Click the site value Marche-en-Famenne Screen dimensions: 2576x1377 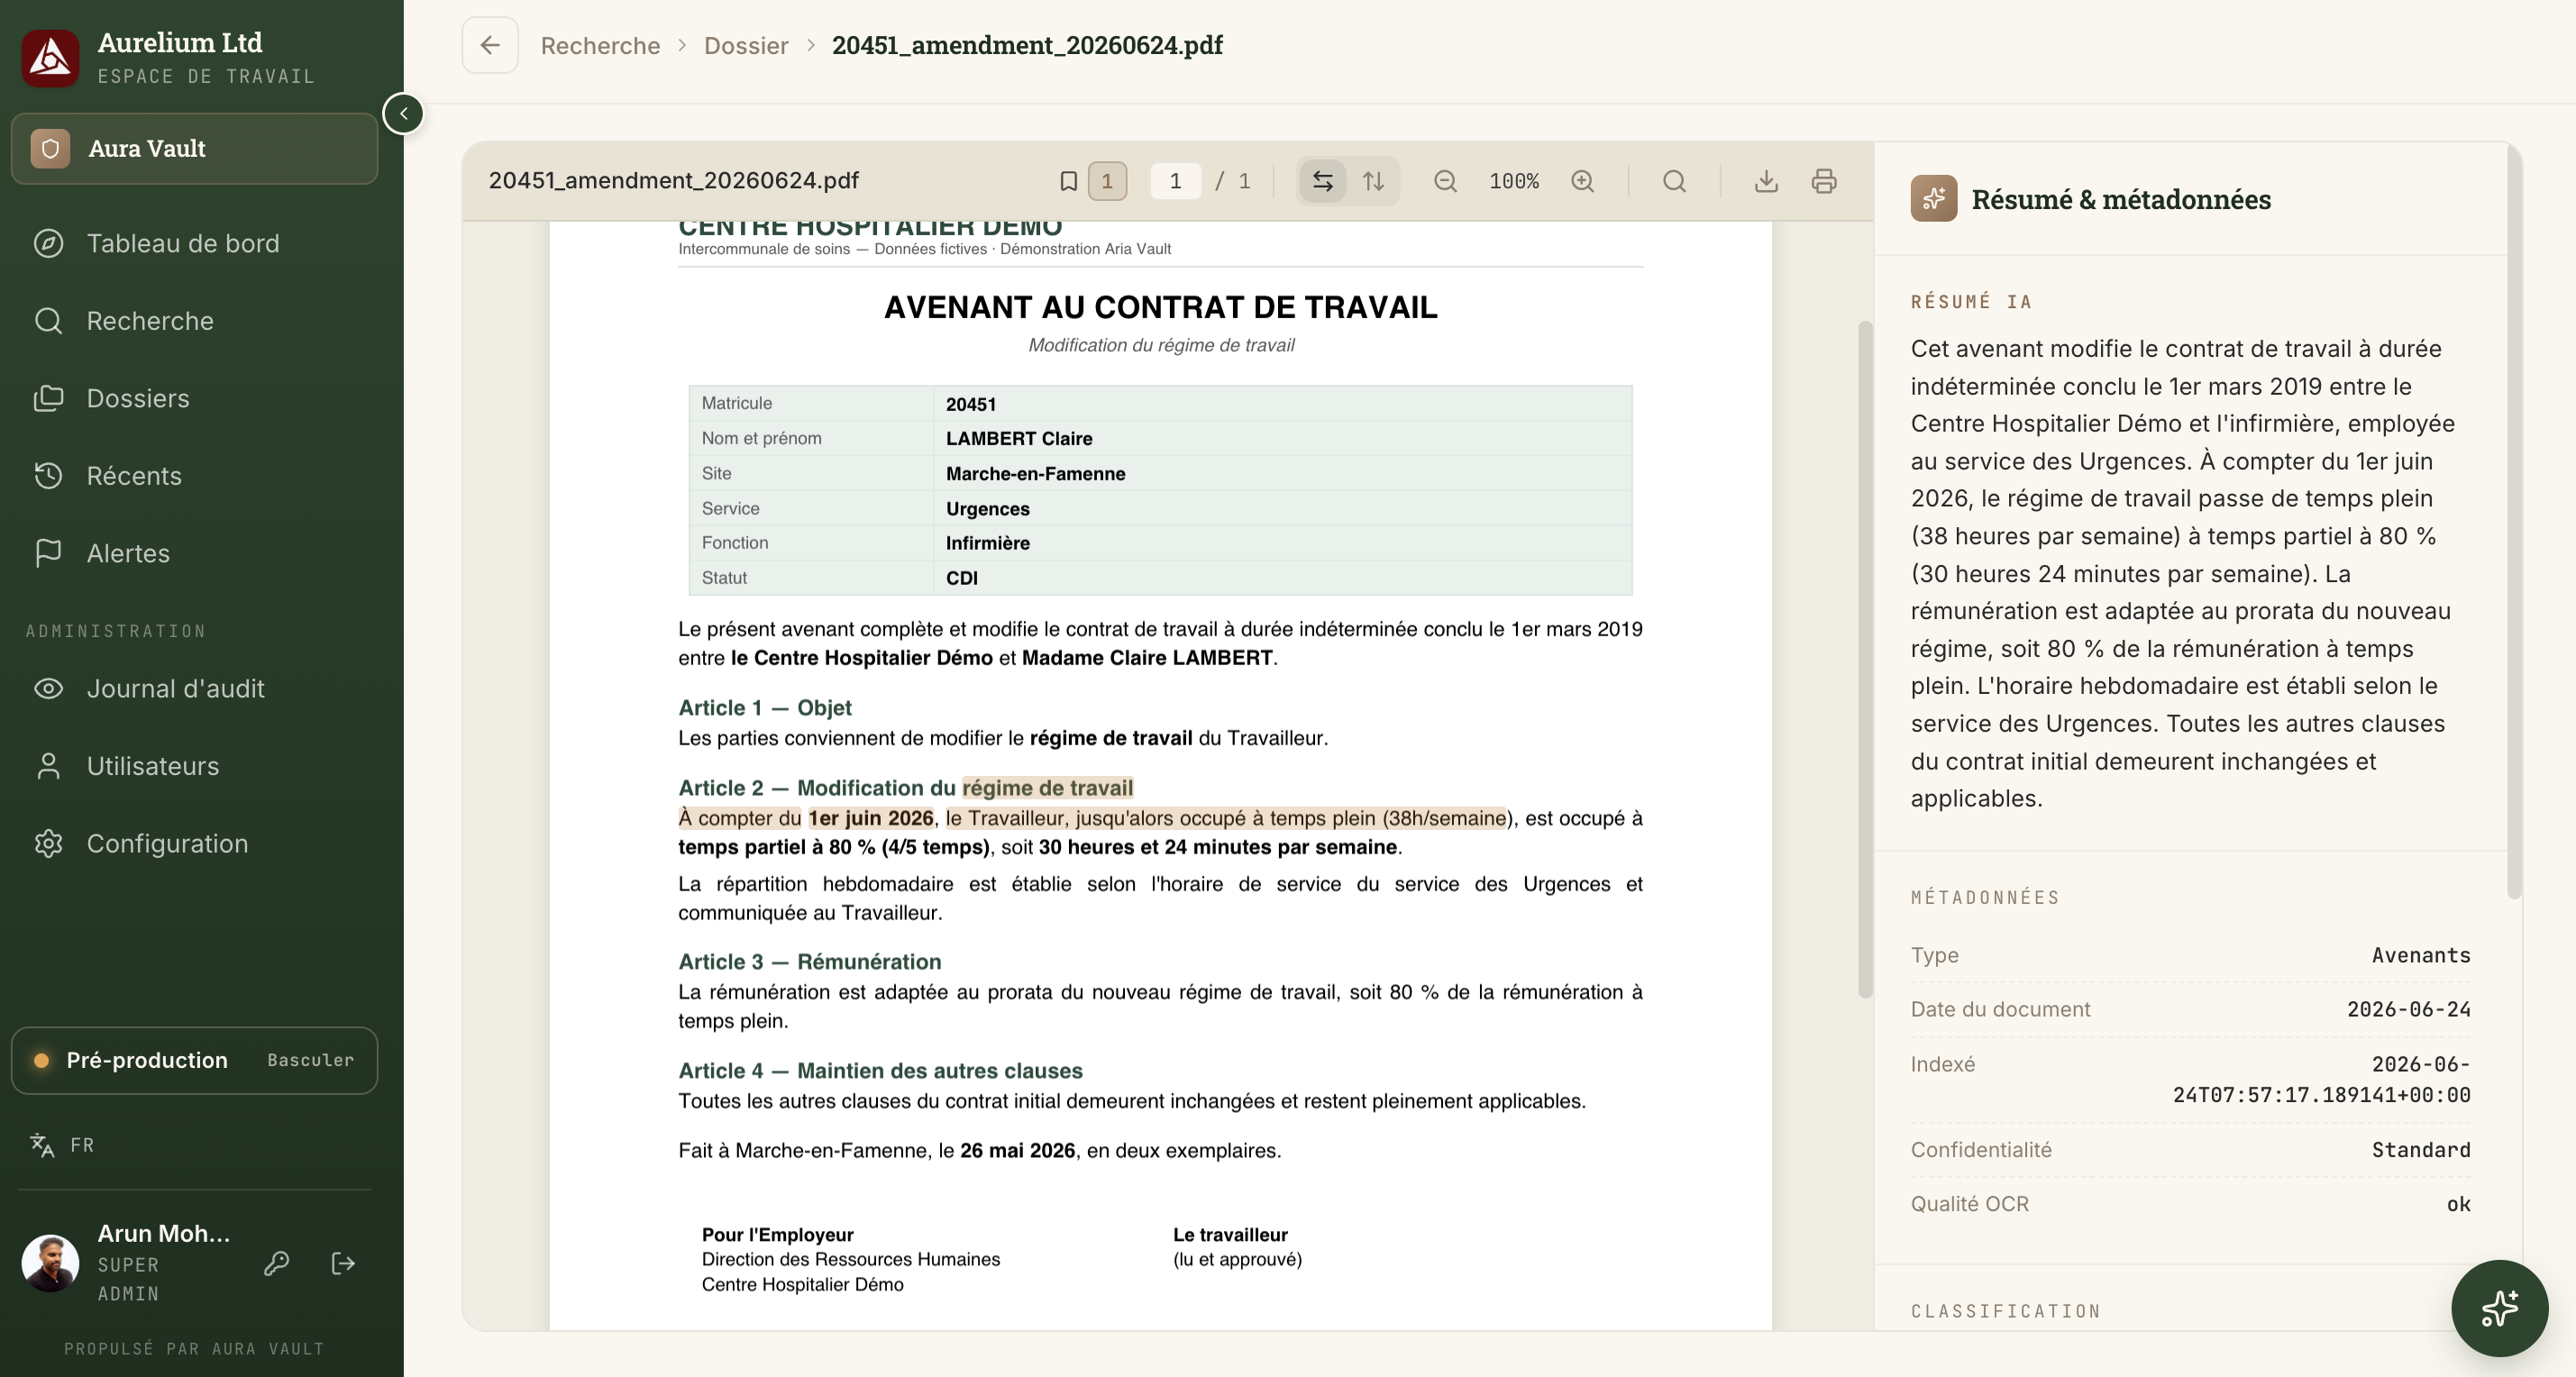coord(1035,473)
